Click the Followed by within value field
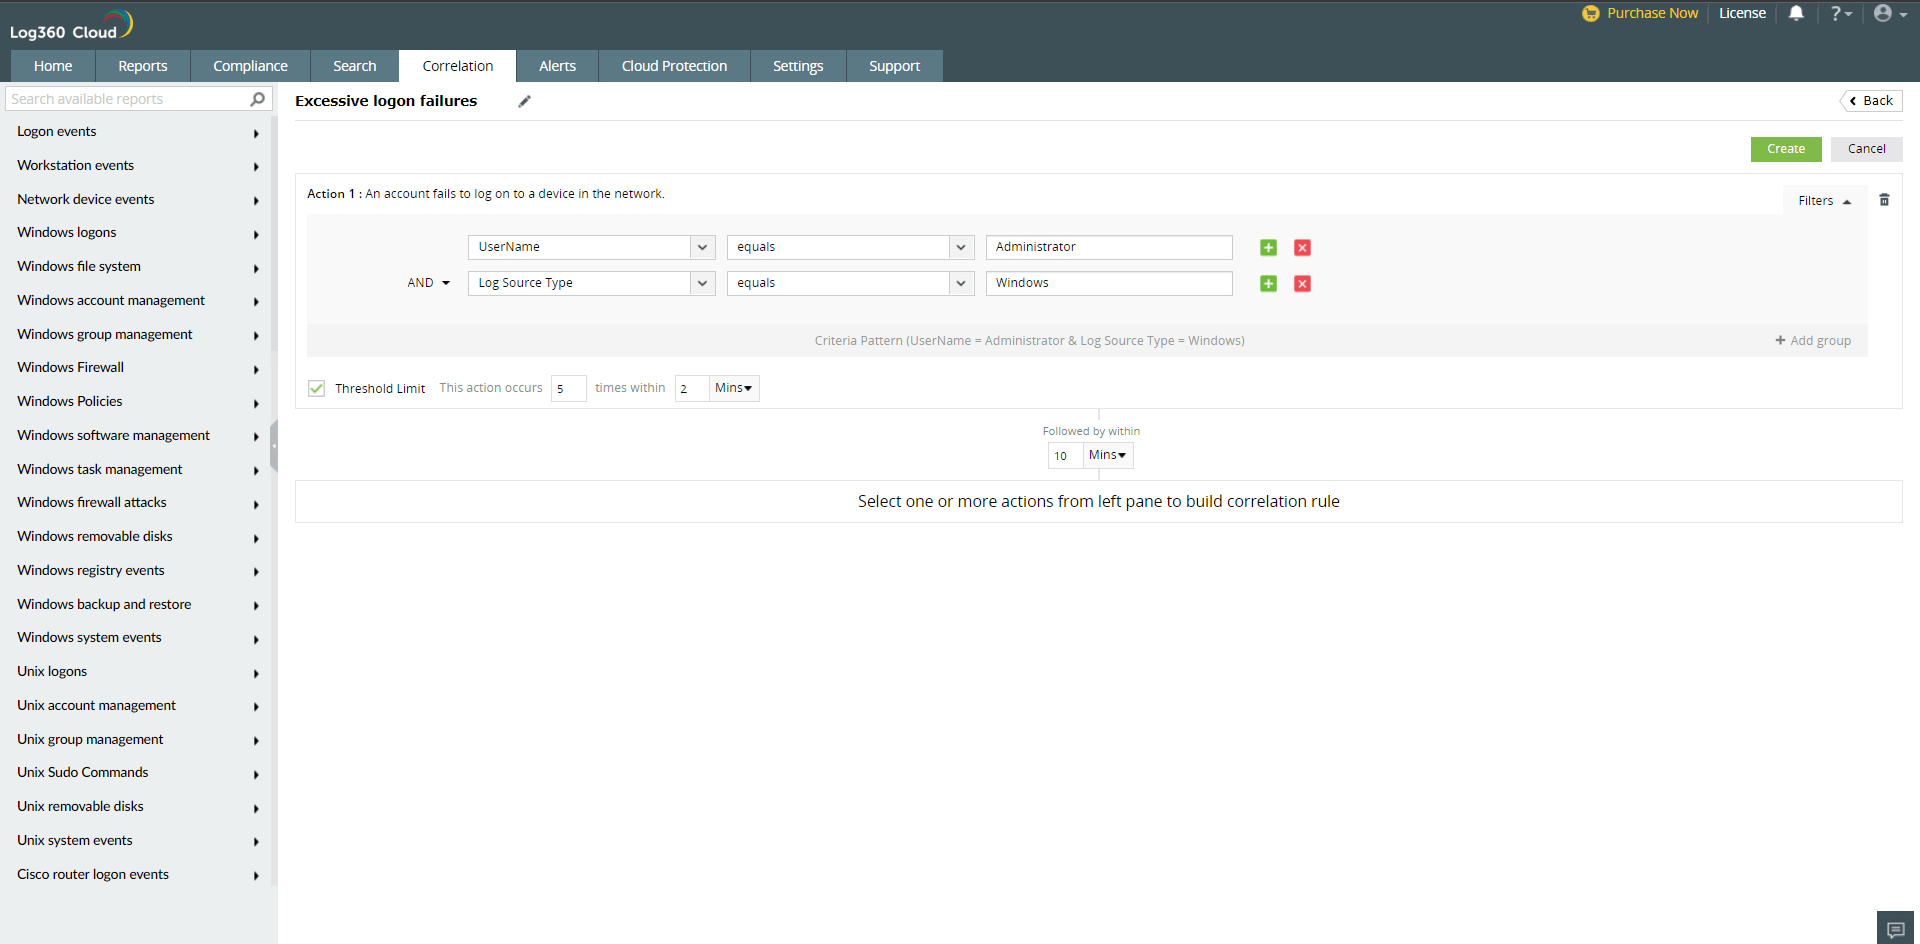Image resolution: width=1920 pixels, height=944 pixels. click(x=1065, y=455)
